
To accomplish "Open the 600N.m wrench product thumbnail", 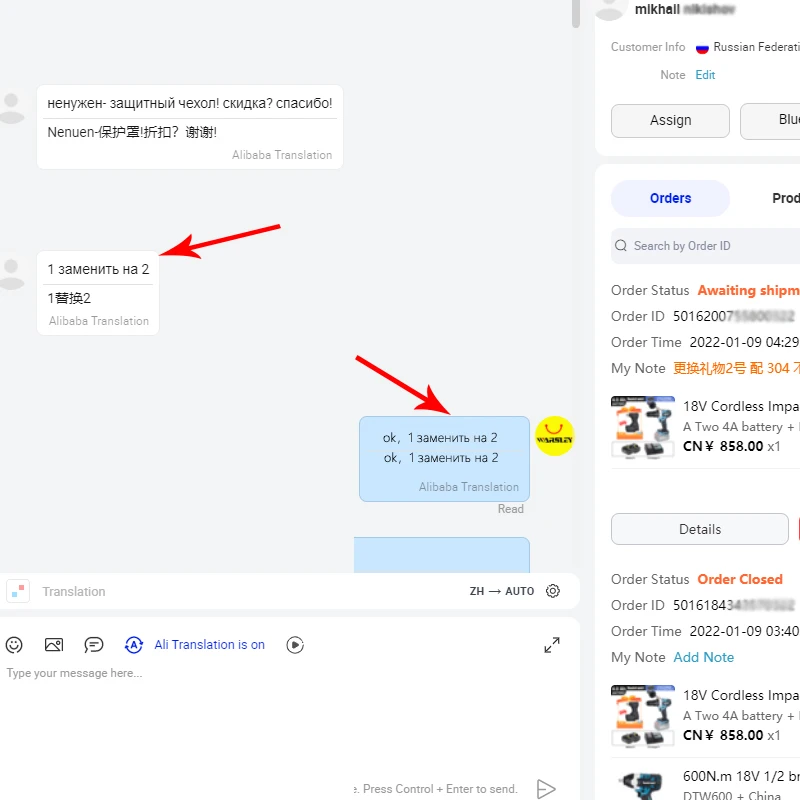I will click(x=643, y=784).
